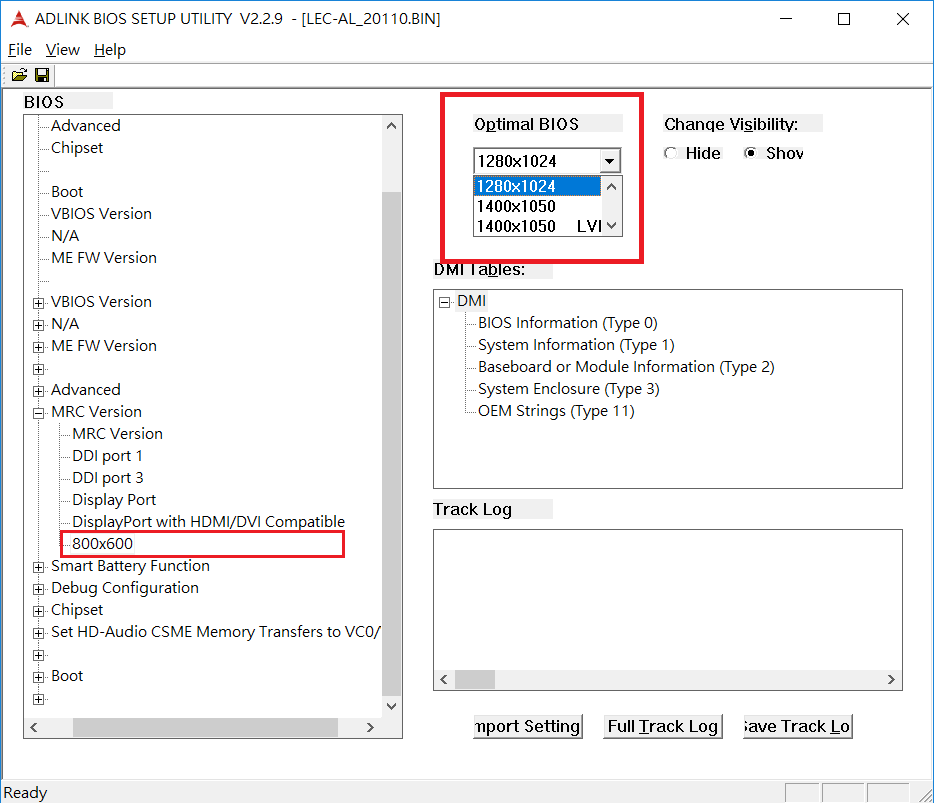This screenshot has height=803, width=934.
Task: Open the Help menu
Action: (x=110, y=50)
